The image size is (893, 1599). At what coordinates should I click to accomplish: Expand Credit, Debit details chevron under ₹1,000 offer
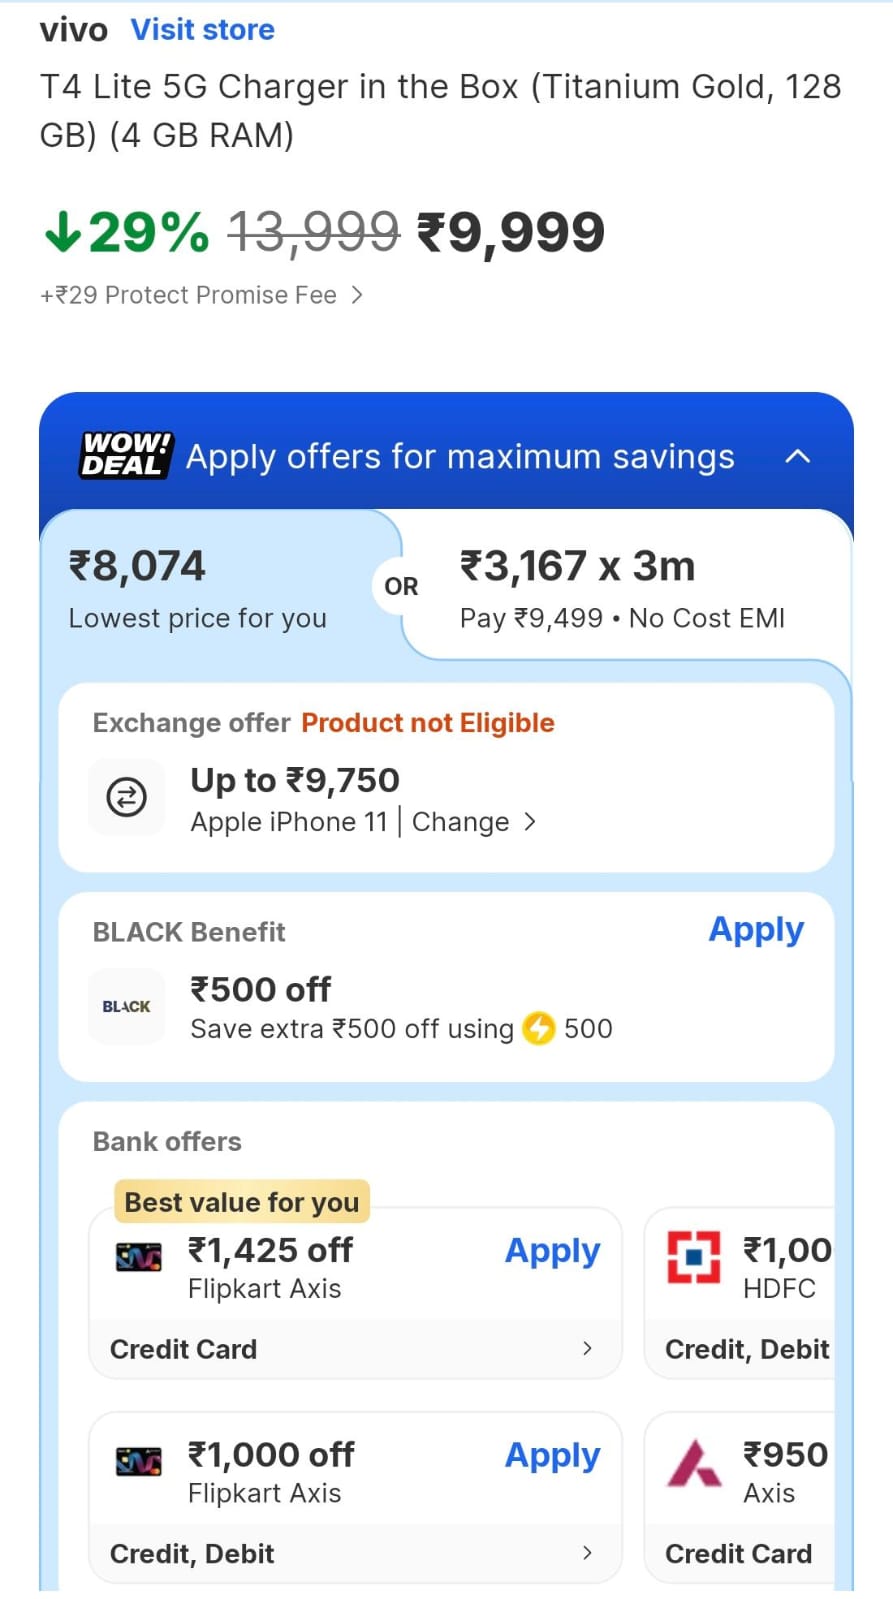(x=587, y=1552)
